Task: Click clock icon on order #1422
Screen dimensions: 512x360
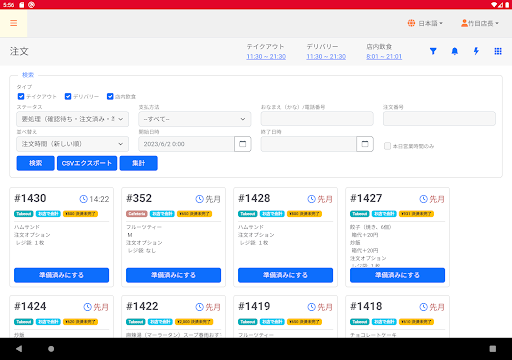Action: 199,307
